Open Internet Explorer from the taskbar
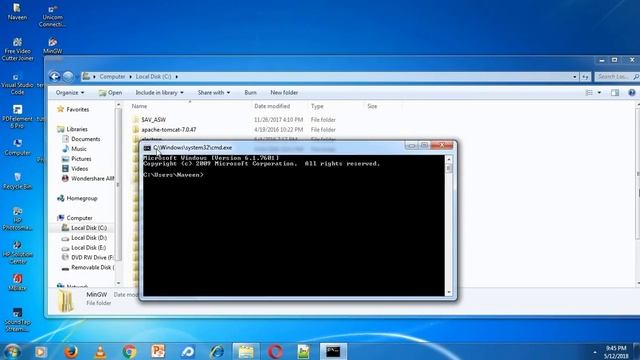640x360 pixels. pyautogui.click(x=217, y=351)
